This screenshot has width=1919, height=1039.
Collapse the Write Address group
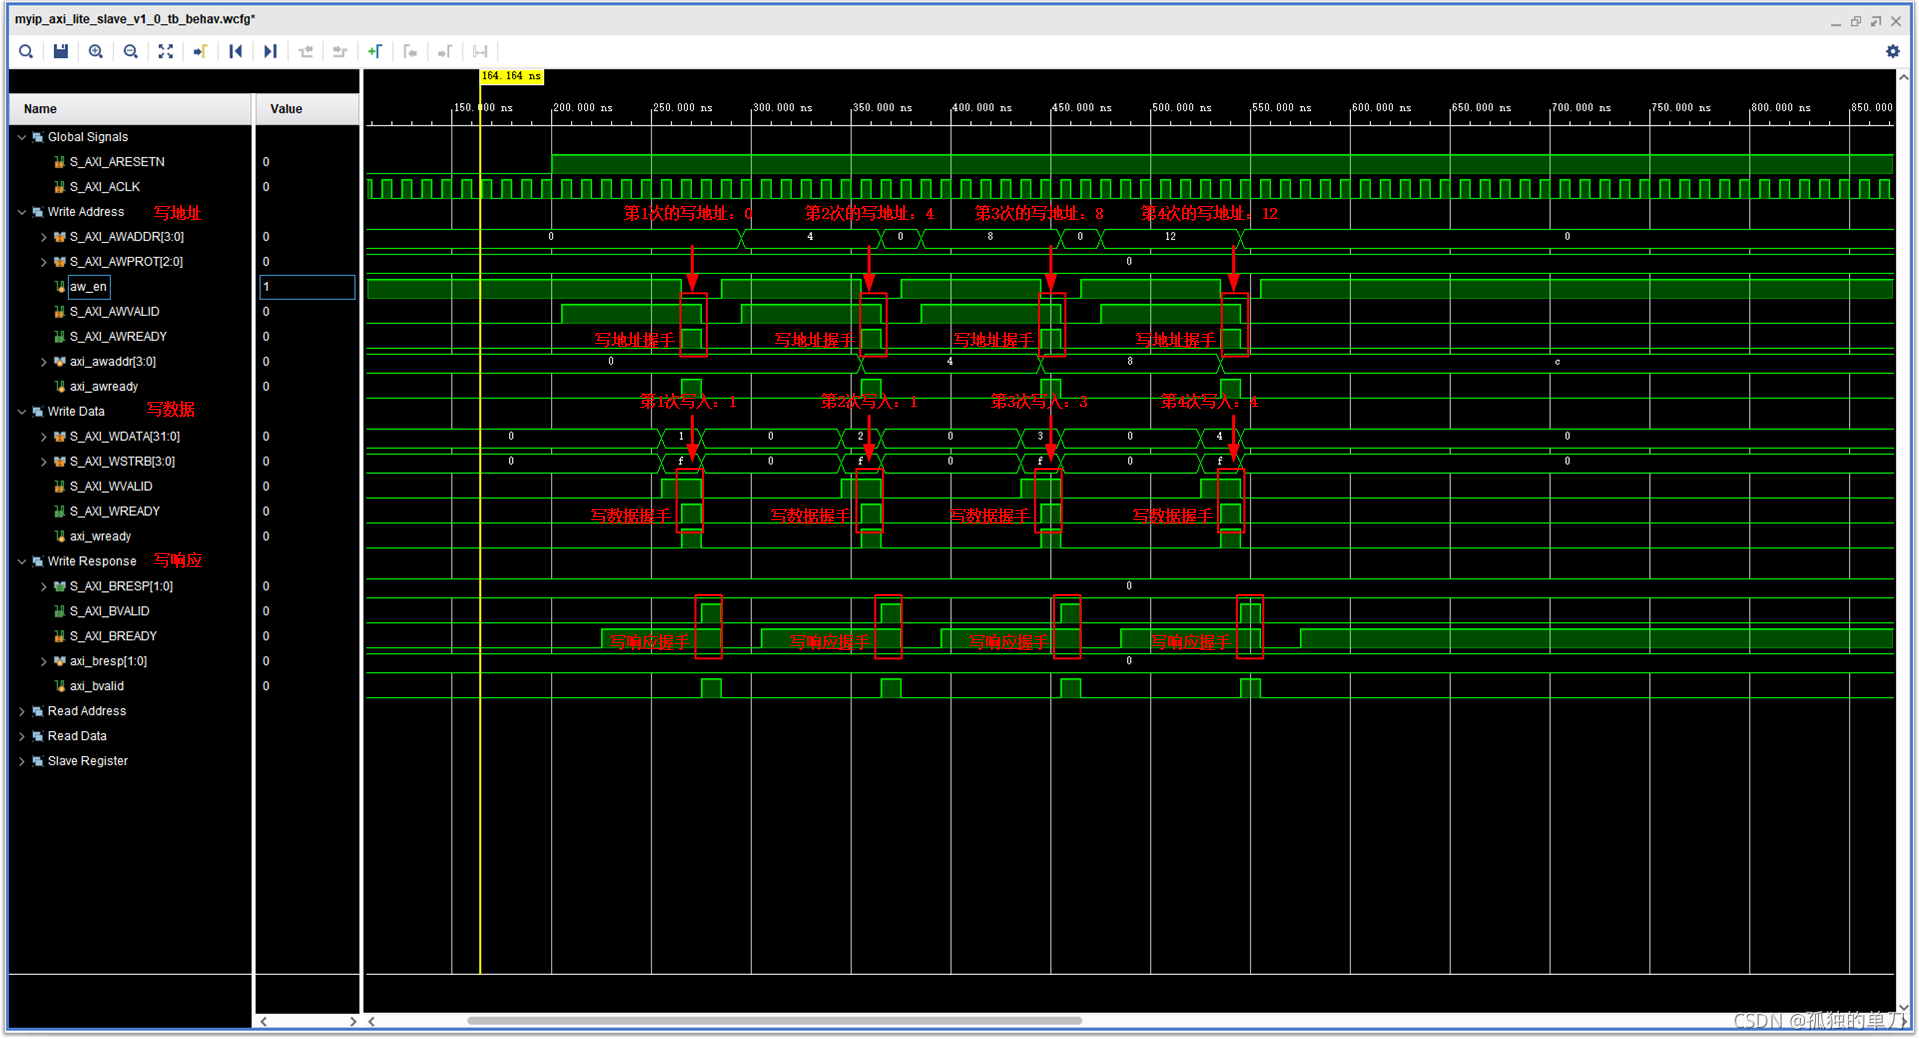click(22, 212)
